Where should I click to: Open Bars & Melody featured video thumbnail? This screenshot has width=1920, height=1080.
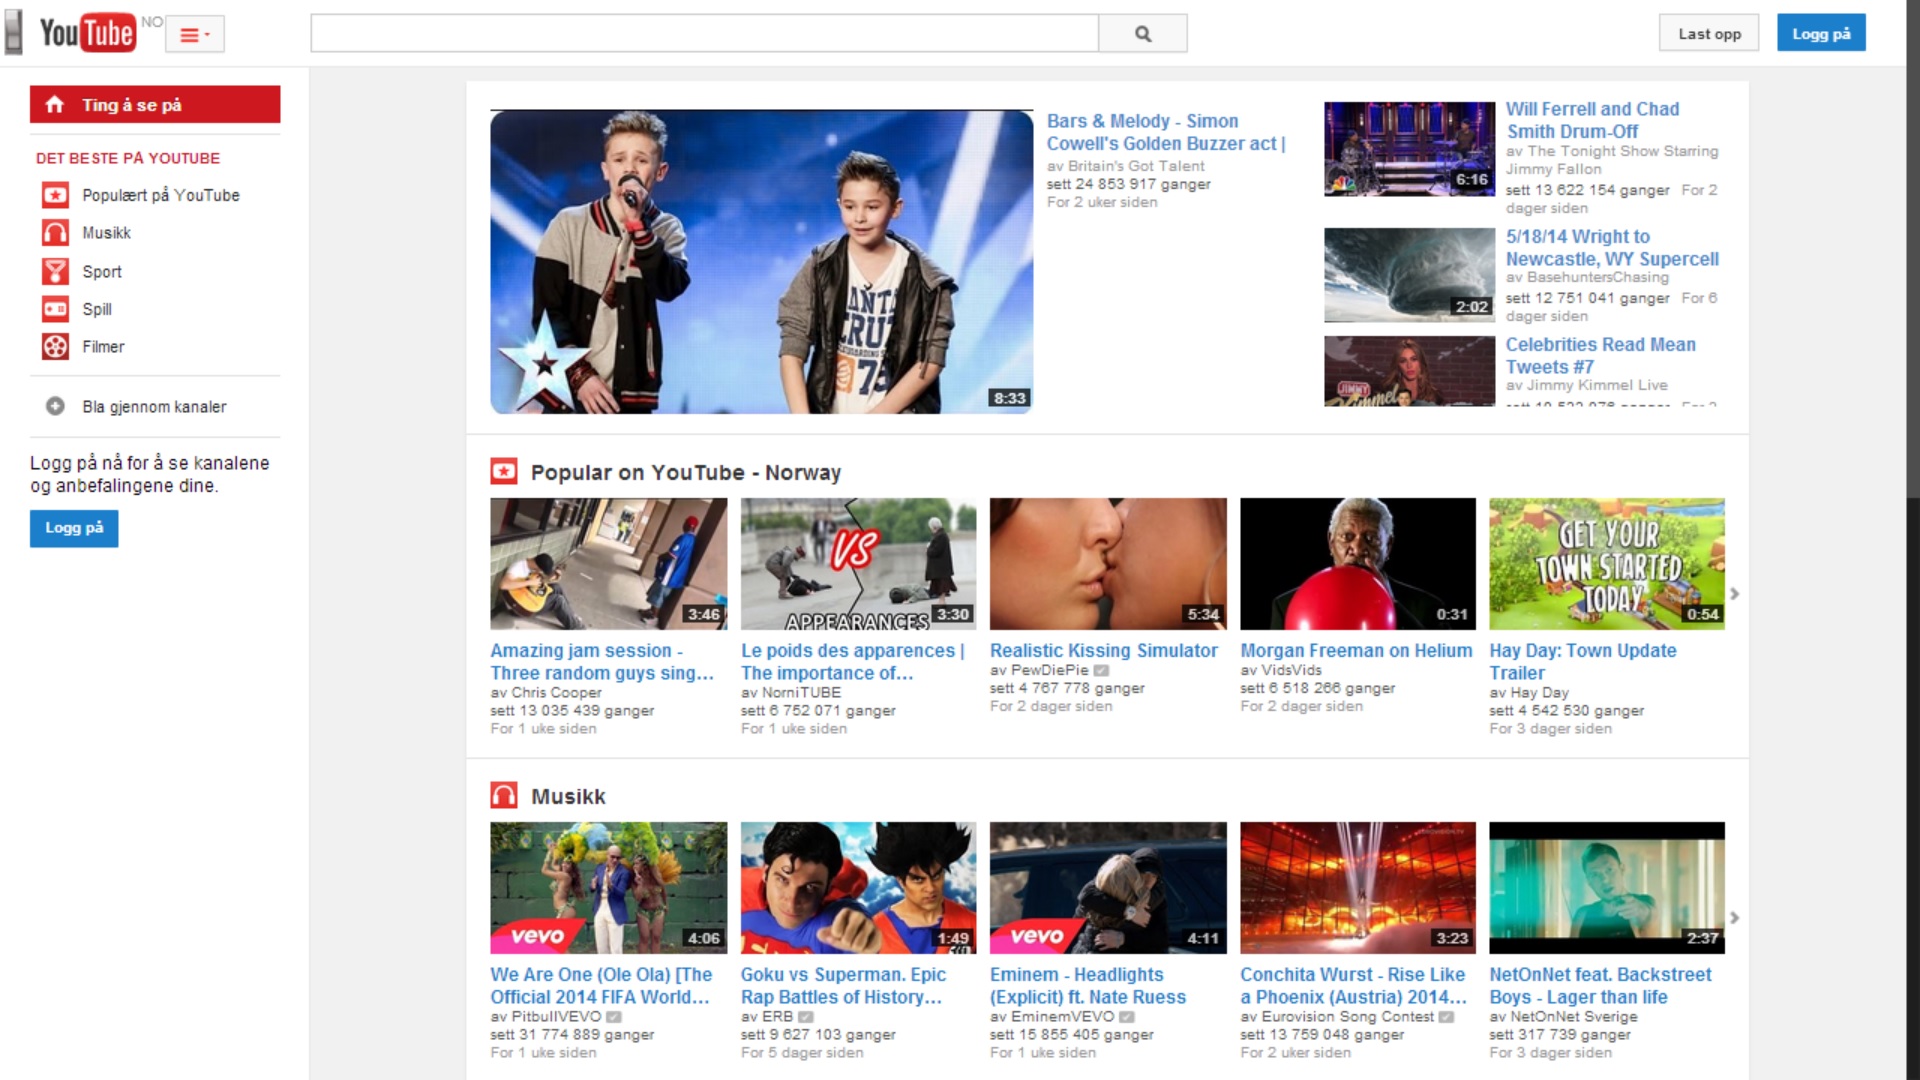[761, 262]
